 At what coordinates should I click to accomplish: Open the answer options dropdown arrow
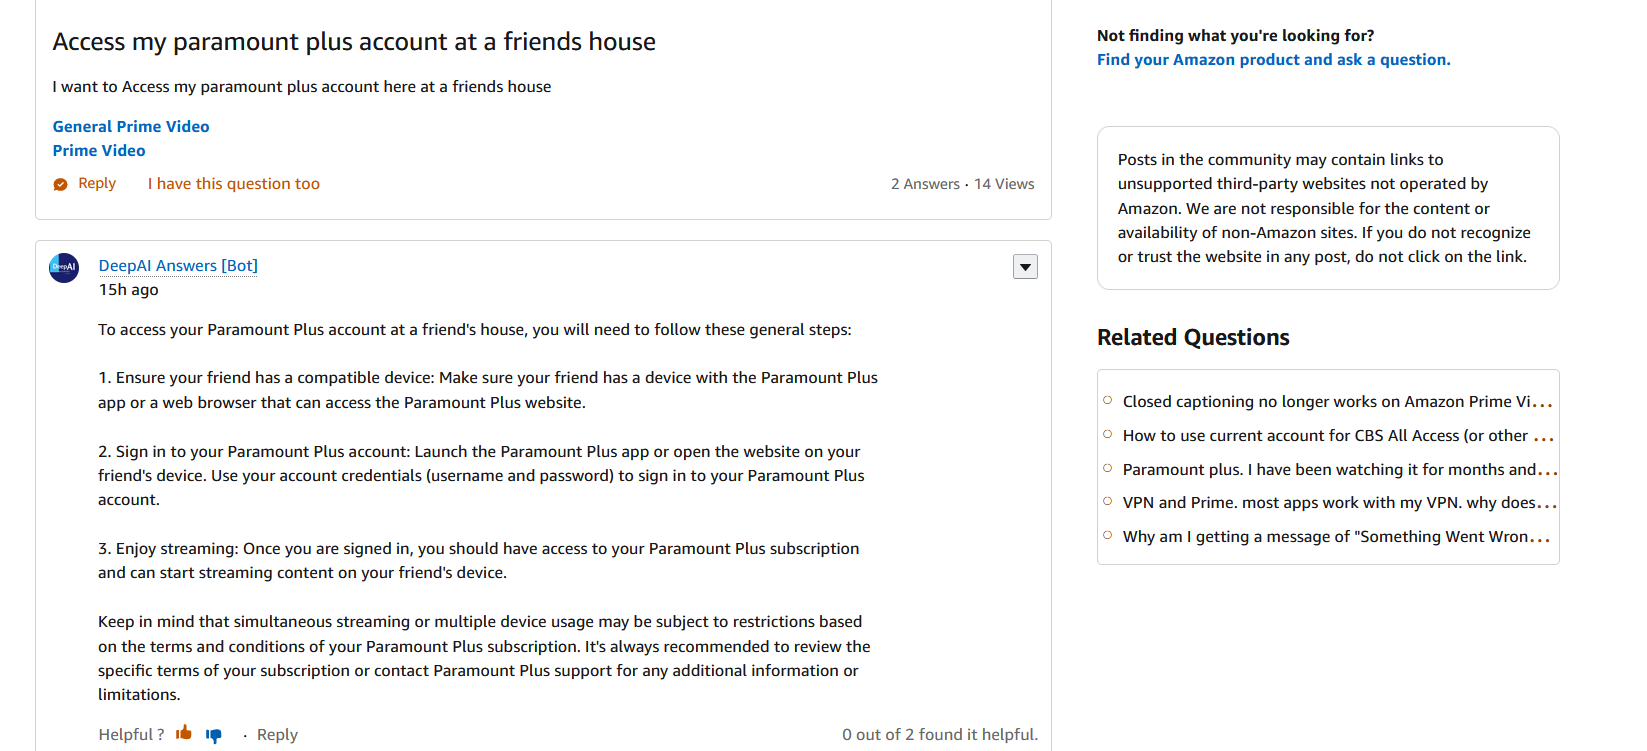pos(1025,266)
